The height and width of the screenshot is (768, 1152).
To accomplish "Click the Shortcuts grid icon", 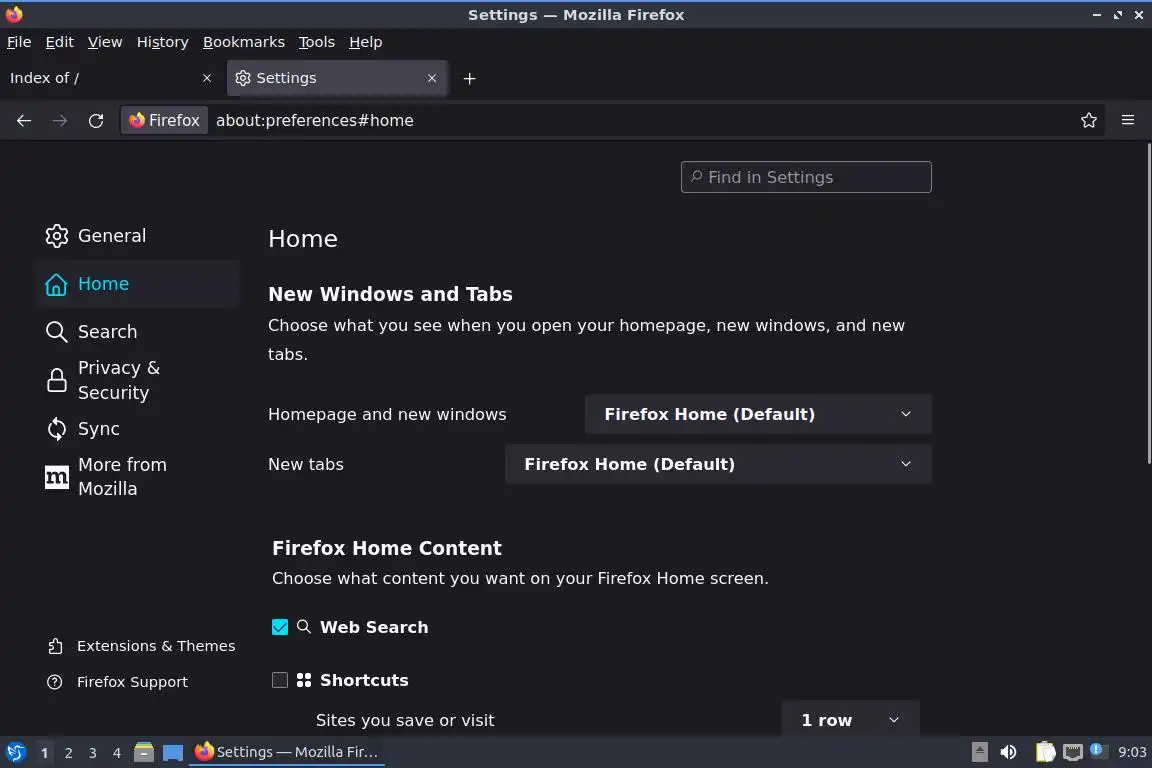I will 303,681.
